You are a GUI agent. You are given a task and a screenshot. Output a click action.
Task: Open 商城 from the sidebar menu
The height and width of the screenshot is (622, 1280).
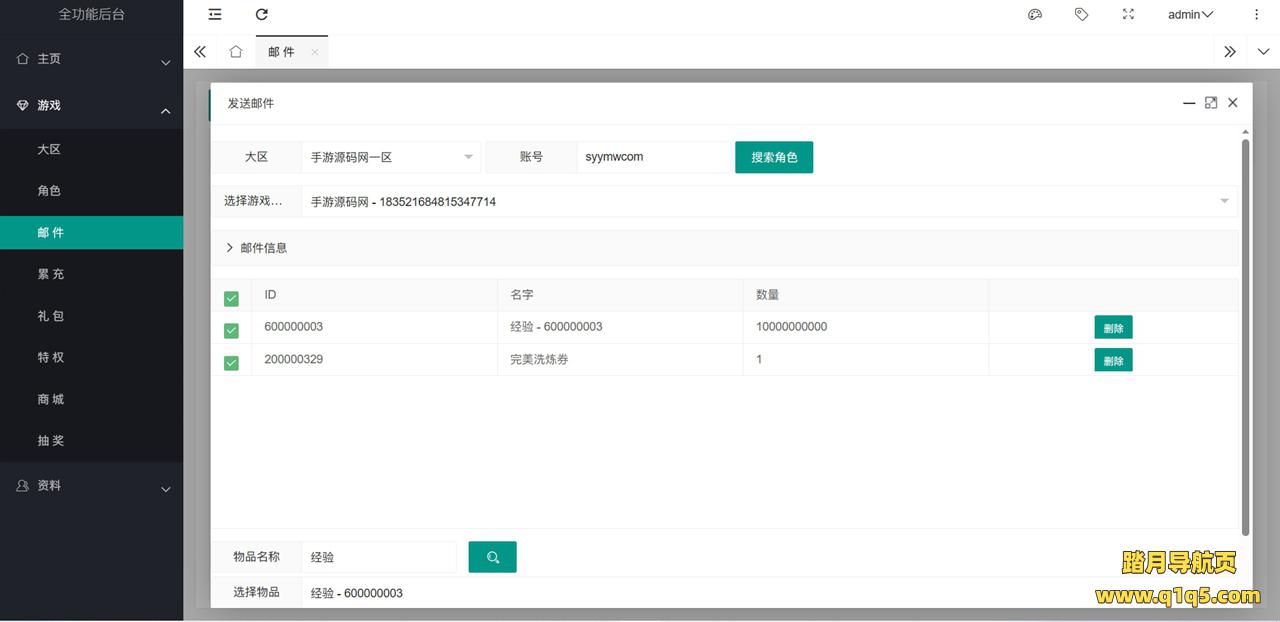pyautogui.click(x=50, y=399)
